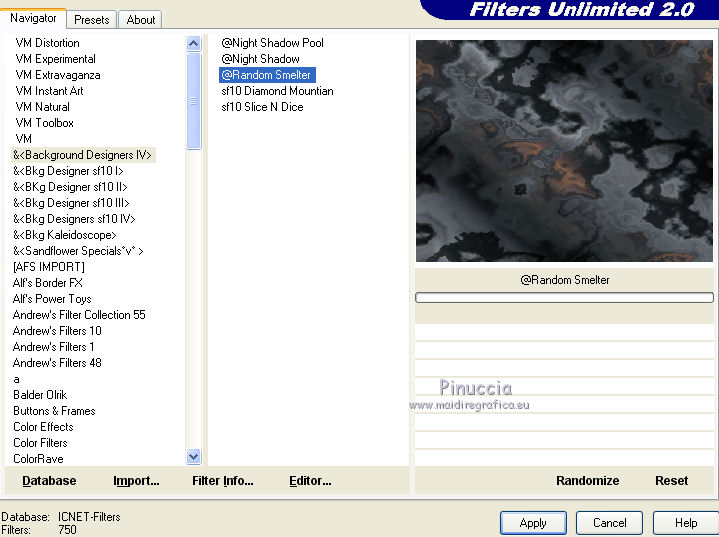Viewport: 719px width, 537px height.
Task: Randomize the filter settings
Action: point(587,481)
